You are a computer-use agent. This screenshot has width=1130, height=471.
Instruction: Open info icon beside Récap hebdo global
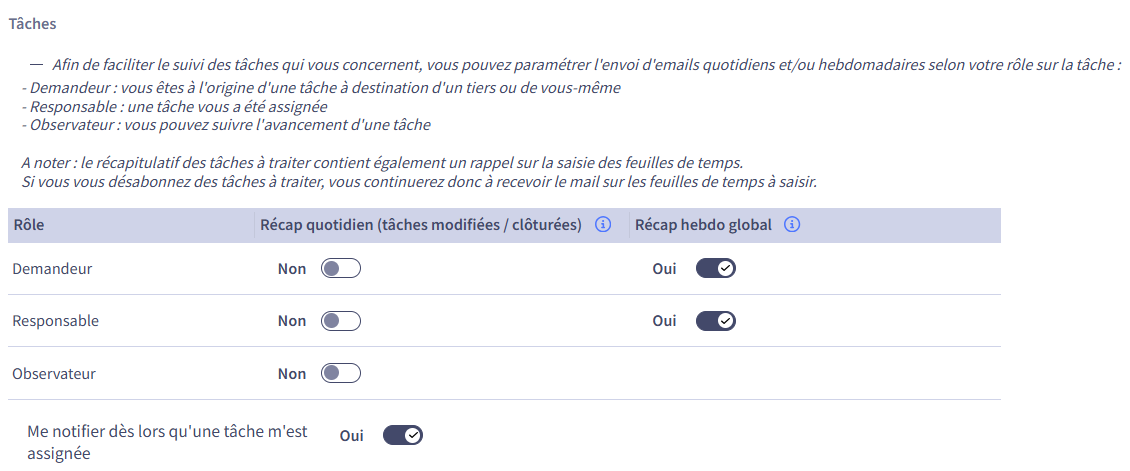(x=792, y=225)
